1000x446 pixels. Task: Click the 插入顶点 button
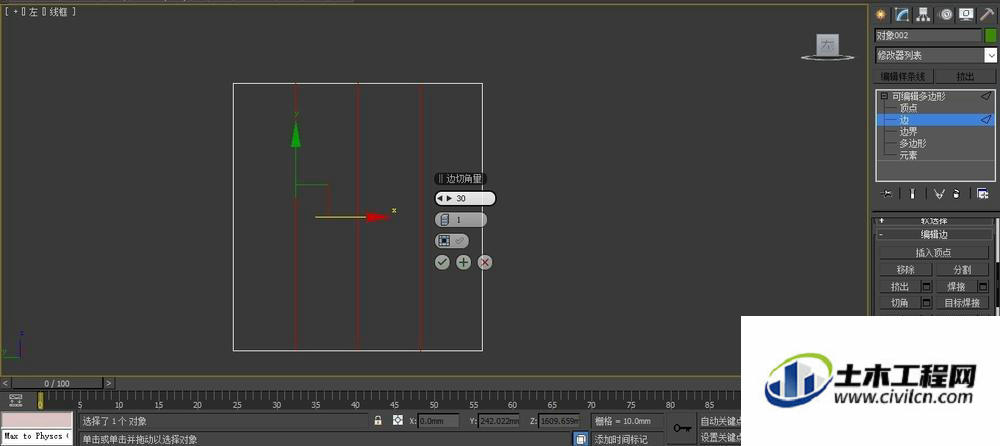click(934, 253)
